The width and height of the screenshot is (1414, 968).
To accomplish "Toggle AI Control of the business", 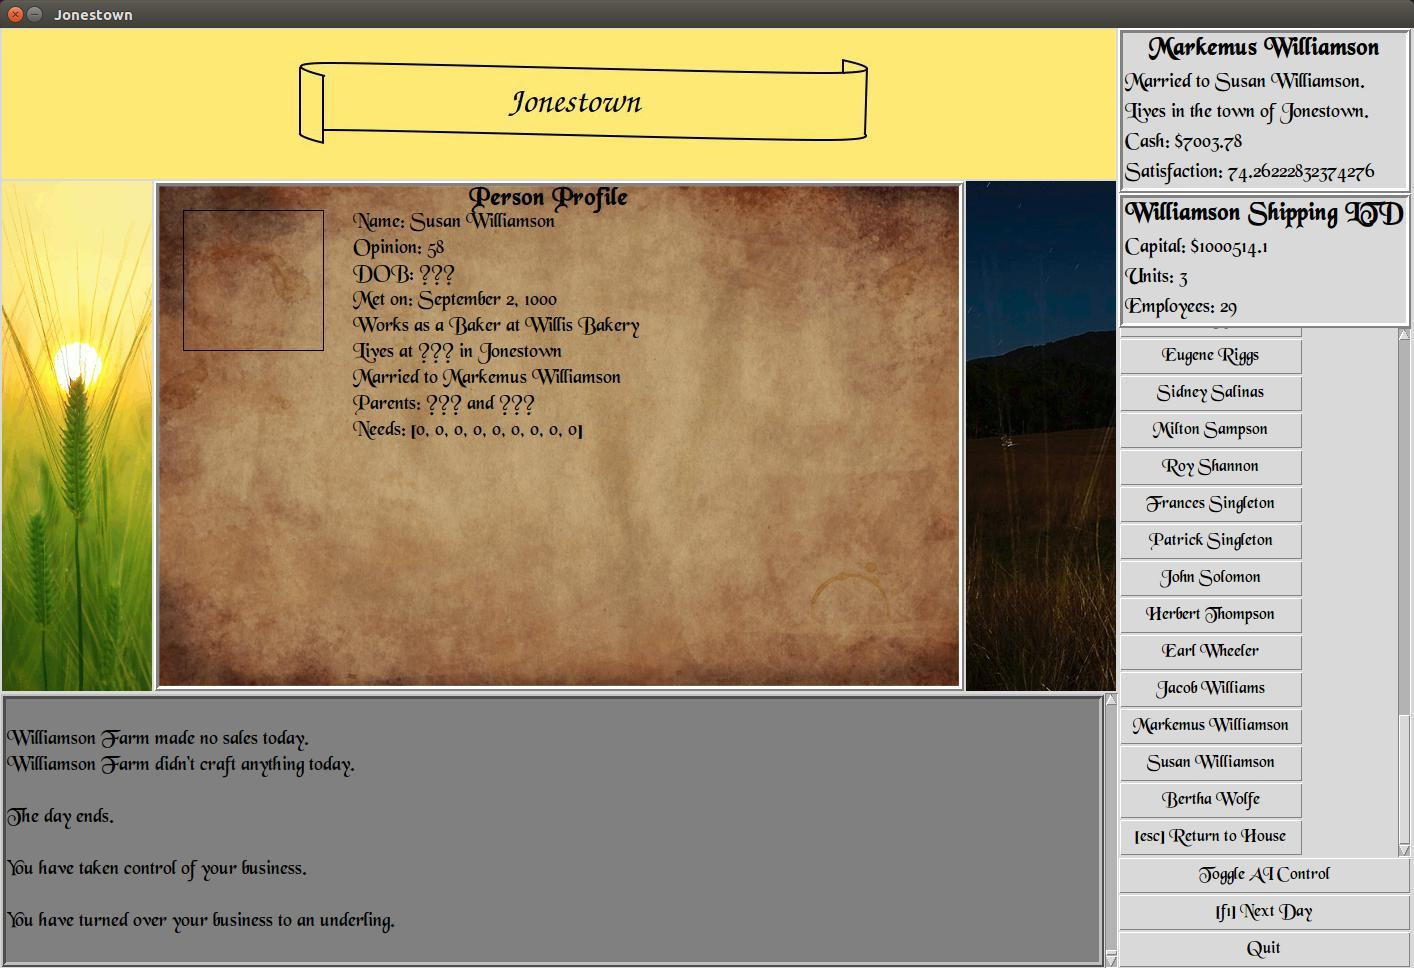I will pyautogui.click(x=1264, y=875).
